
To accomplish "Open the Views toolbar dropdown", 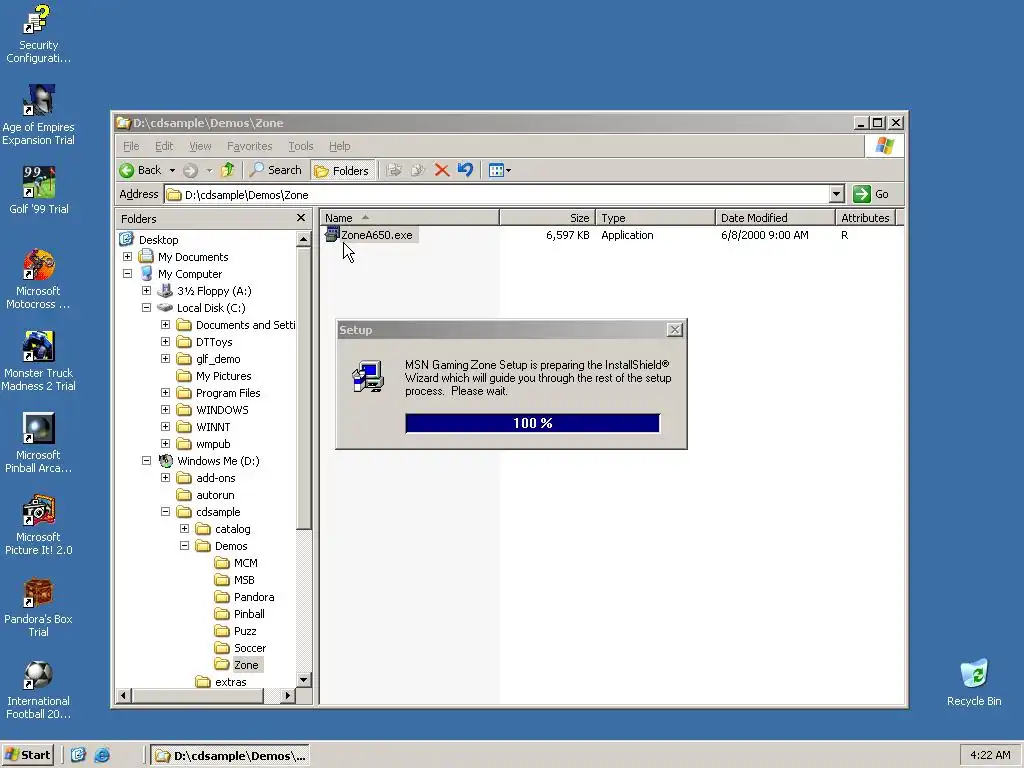I will (x=500, y=170).
